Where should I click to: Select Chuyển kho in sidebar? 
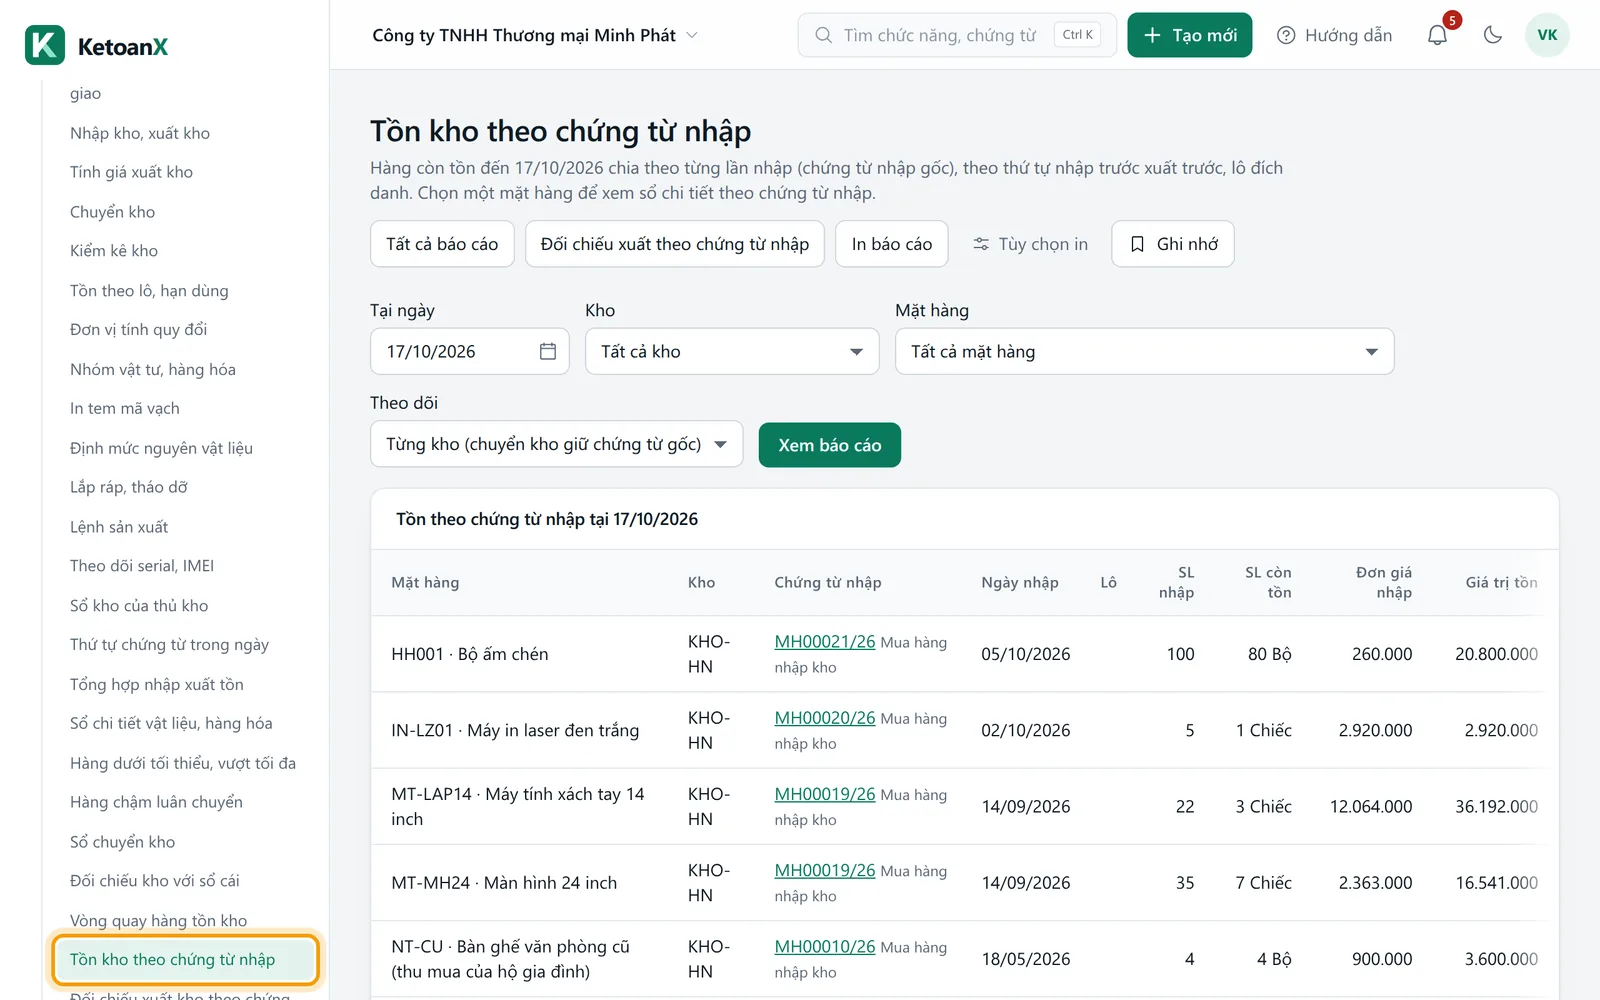pos(112,212)
